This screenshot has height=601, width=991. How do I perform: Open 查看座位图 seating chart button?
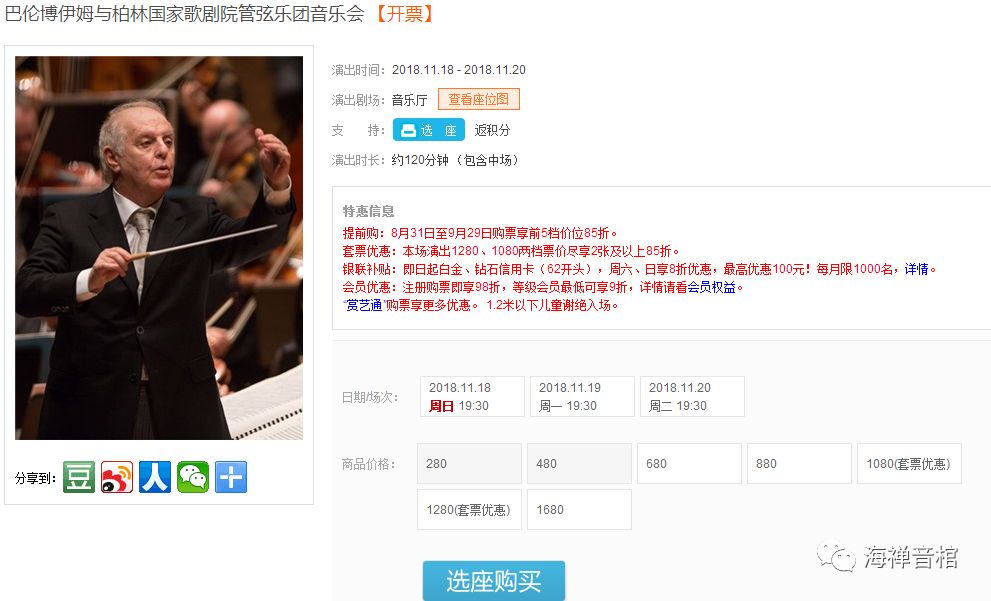click(x=478, y=99)
